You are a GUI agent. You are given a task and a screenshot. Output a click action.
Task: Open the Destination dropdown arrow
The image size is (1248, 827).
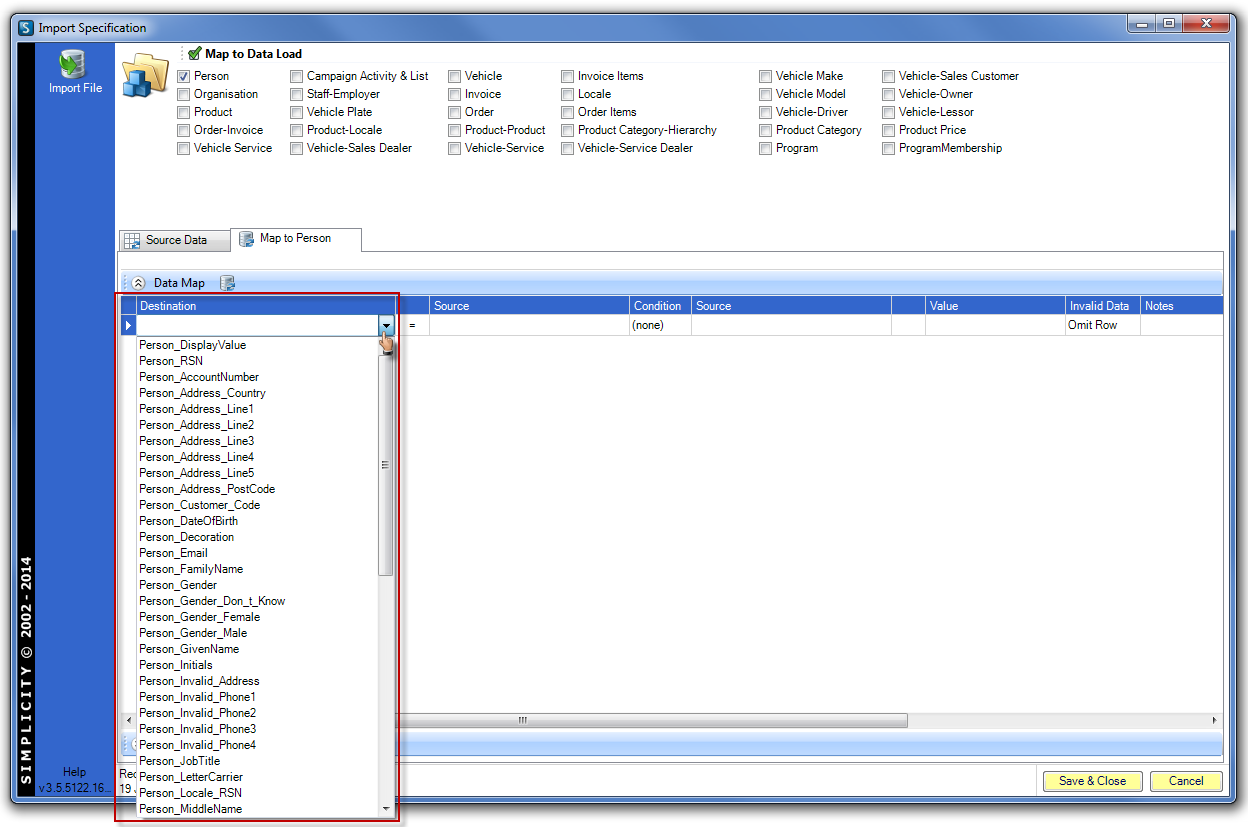386,325
